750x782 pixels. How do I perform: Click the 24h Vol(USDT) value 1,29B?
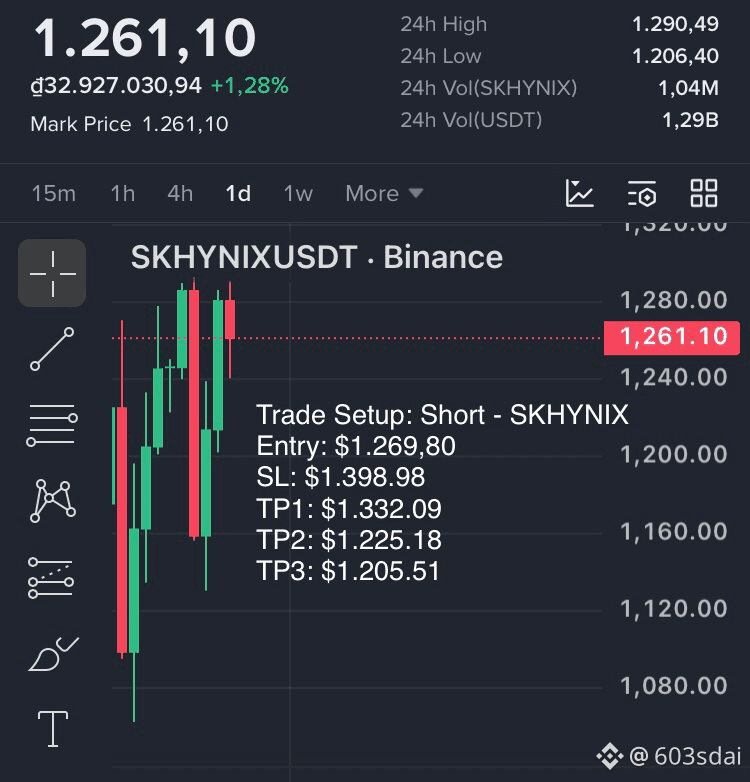pos(690,120)
